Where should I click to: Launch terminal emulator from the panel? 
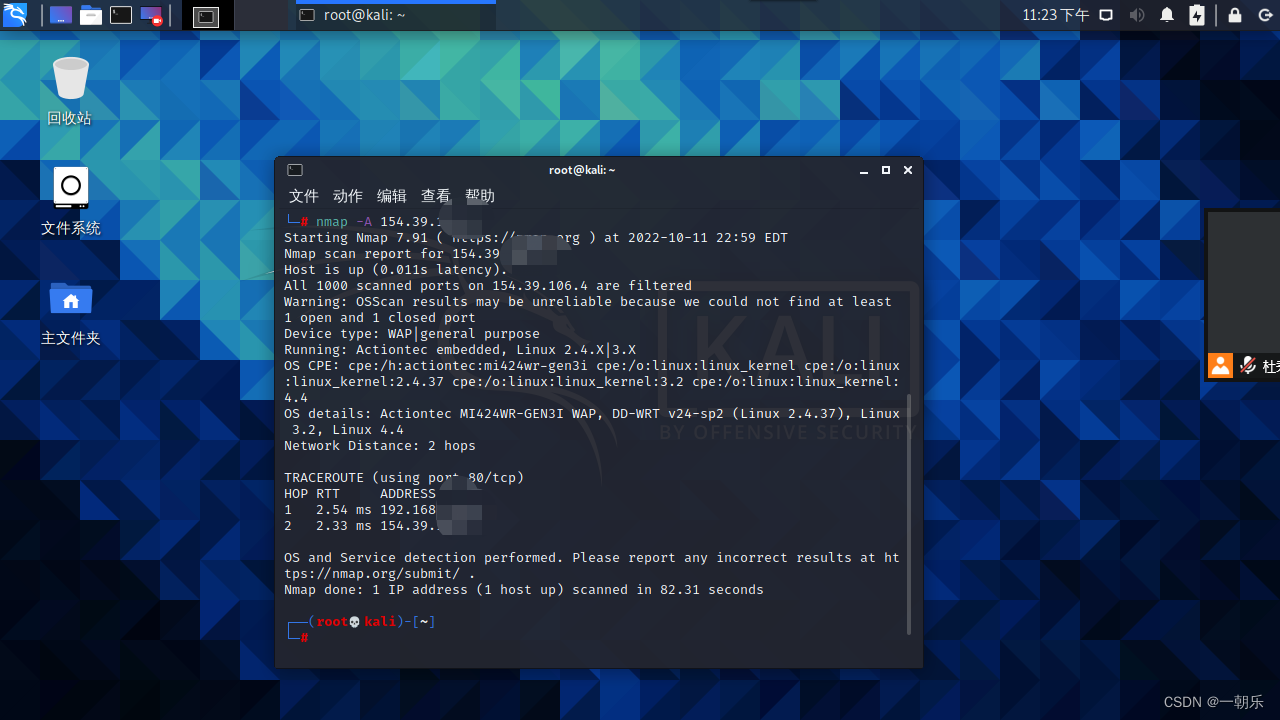(121, 15)
